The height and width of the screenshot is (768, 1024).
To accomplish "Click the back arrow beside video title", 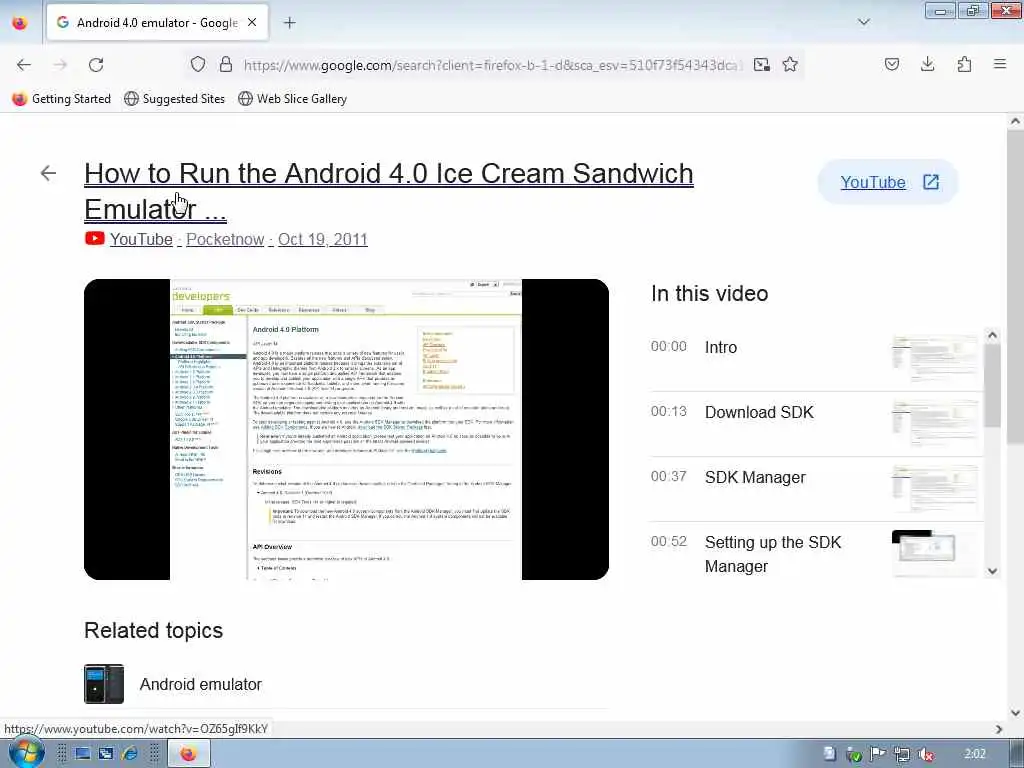I will (x=48, y=173).
